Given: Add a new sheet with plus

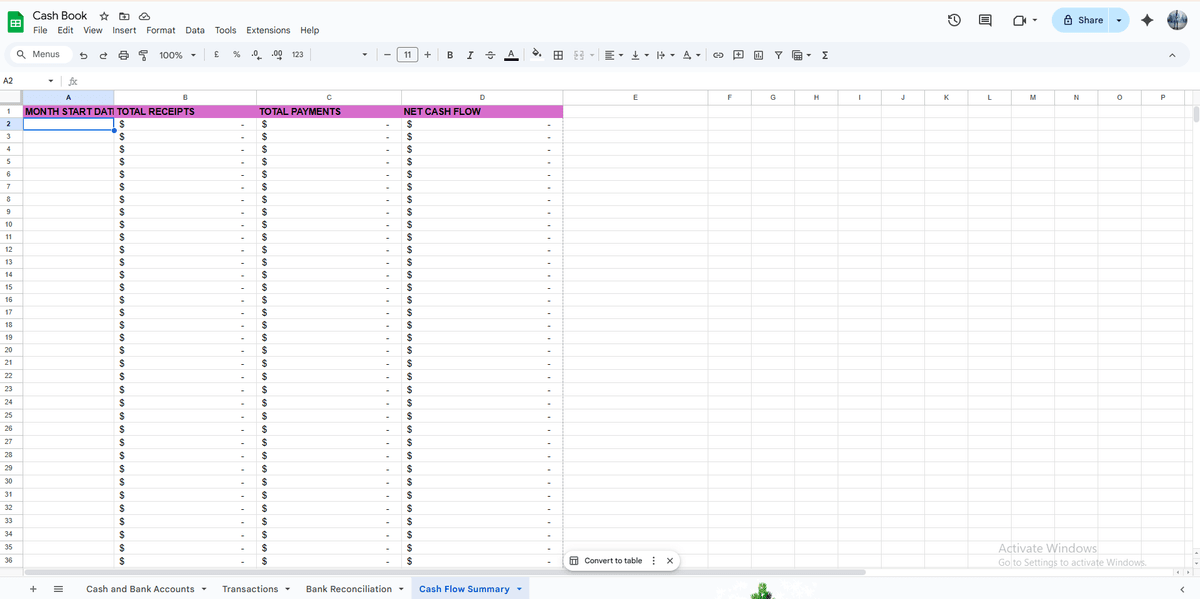Looking at the screenshot, I should point(33,589).
